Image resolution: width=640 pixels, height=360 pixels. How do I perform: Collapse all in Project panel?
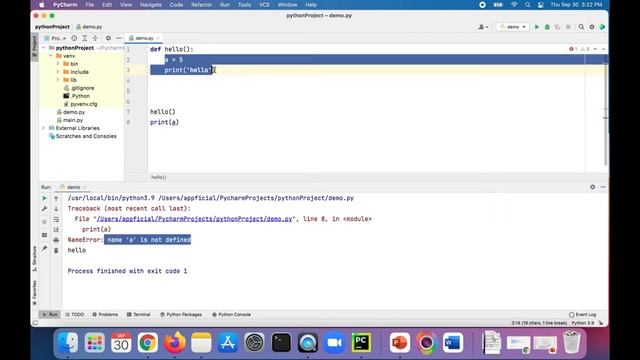95,38
